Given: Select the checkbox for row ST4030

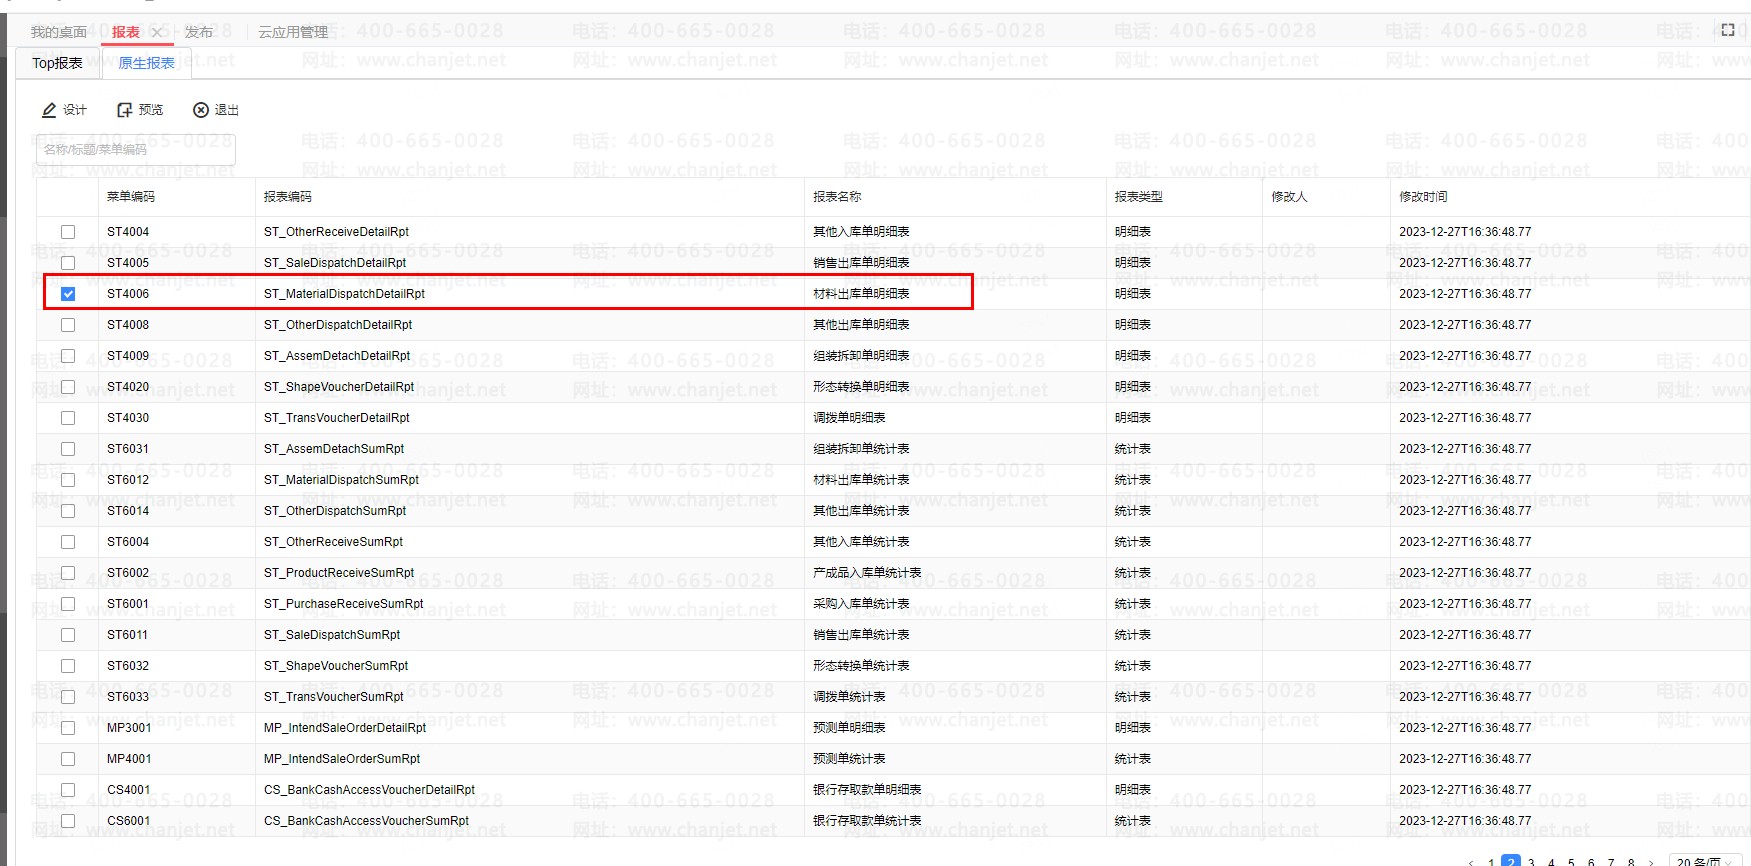Looking at the screenshot, I should [x=68, y=418].
